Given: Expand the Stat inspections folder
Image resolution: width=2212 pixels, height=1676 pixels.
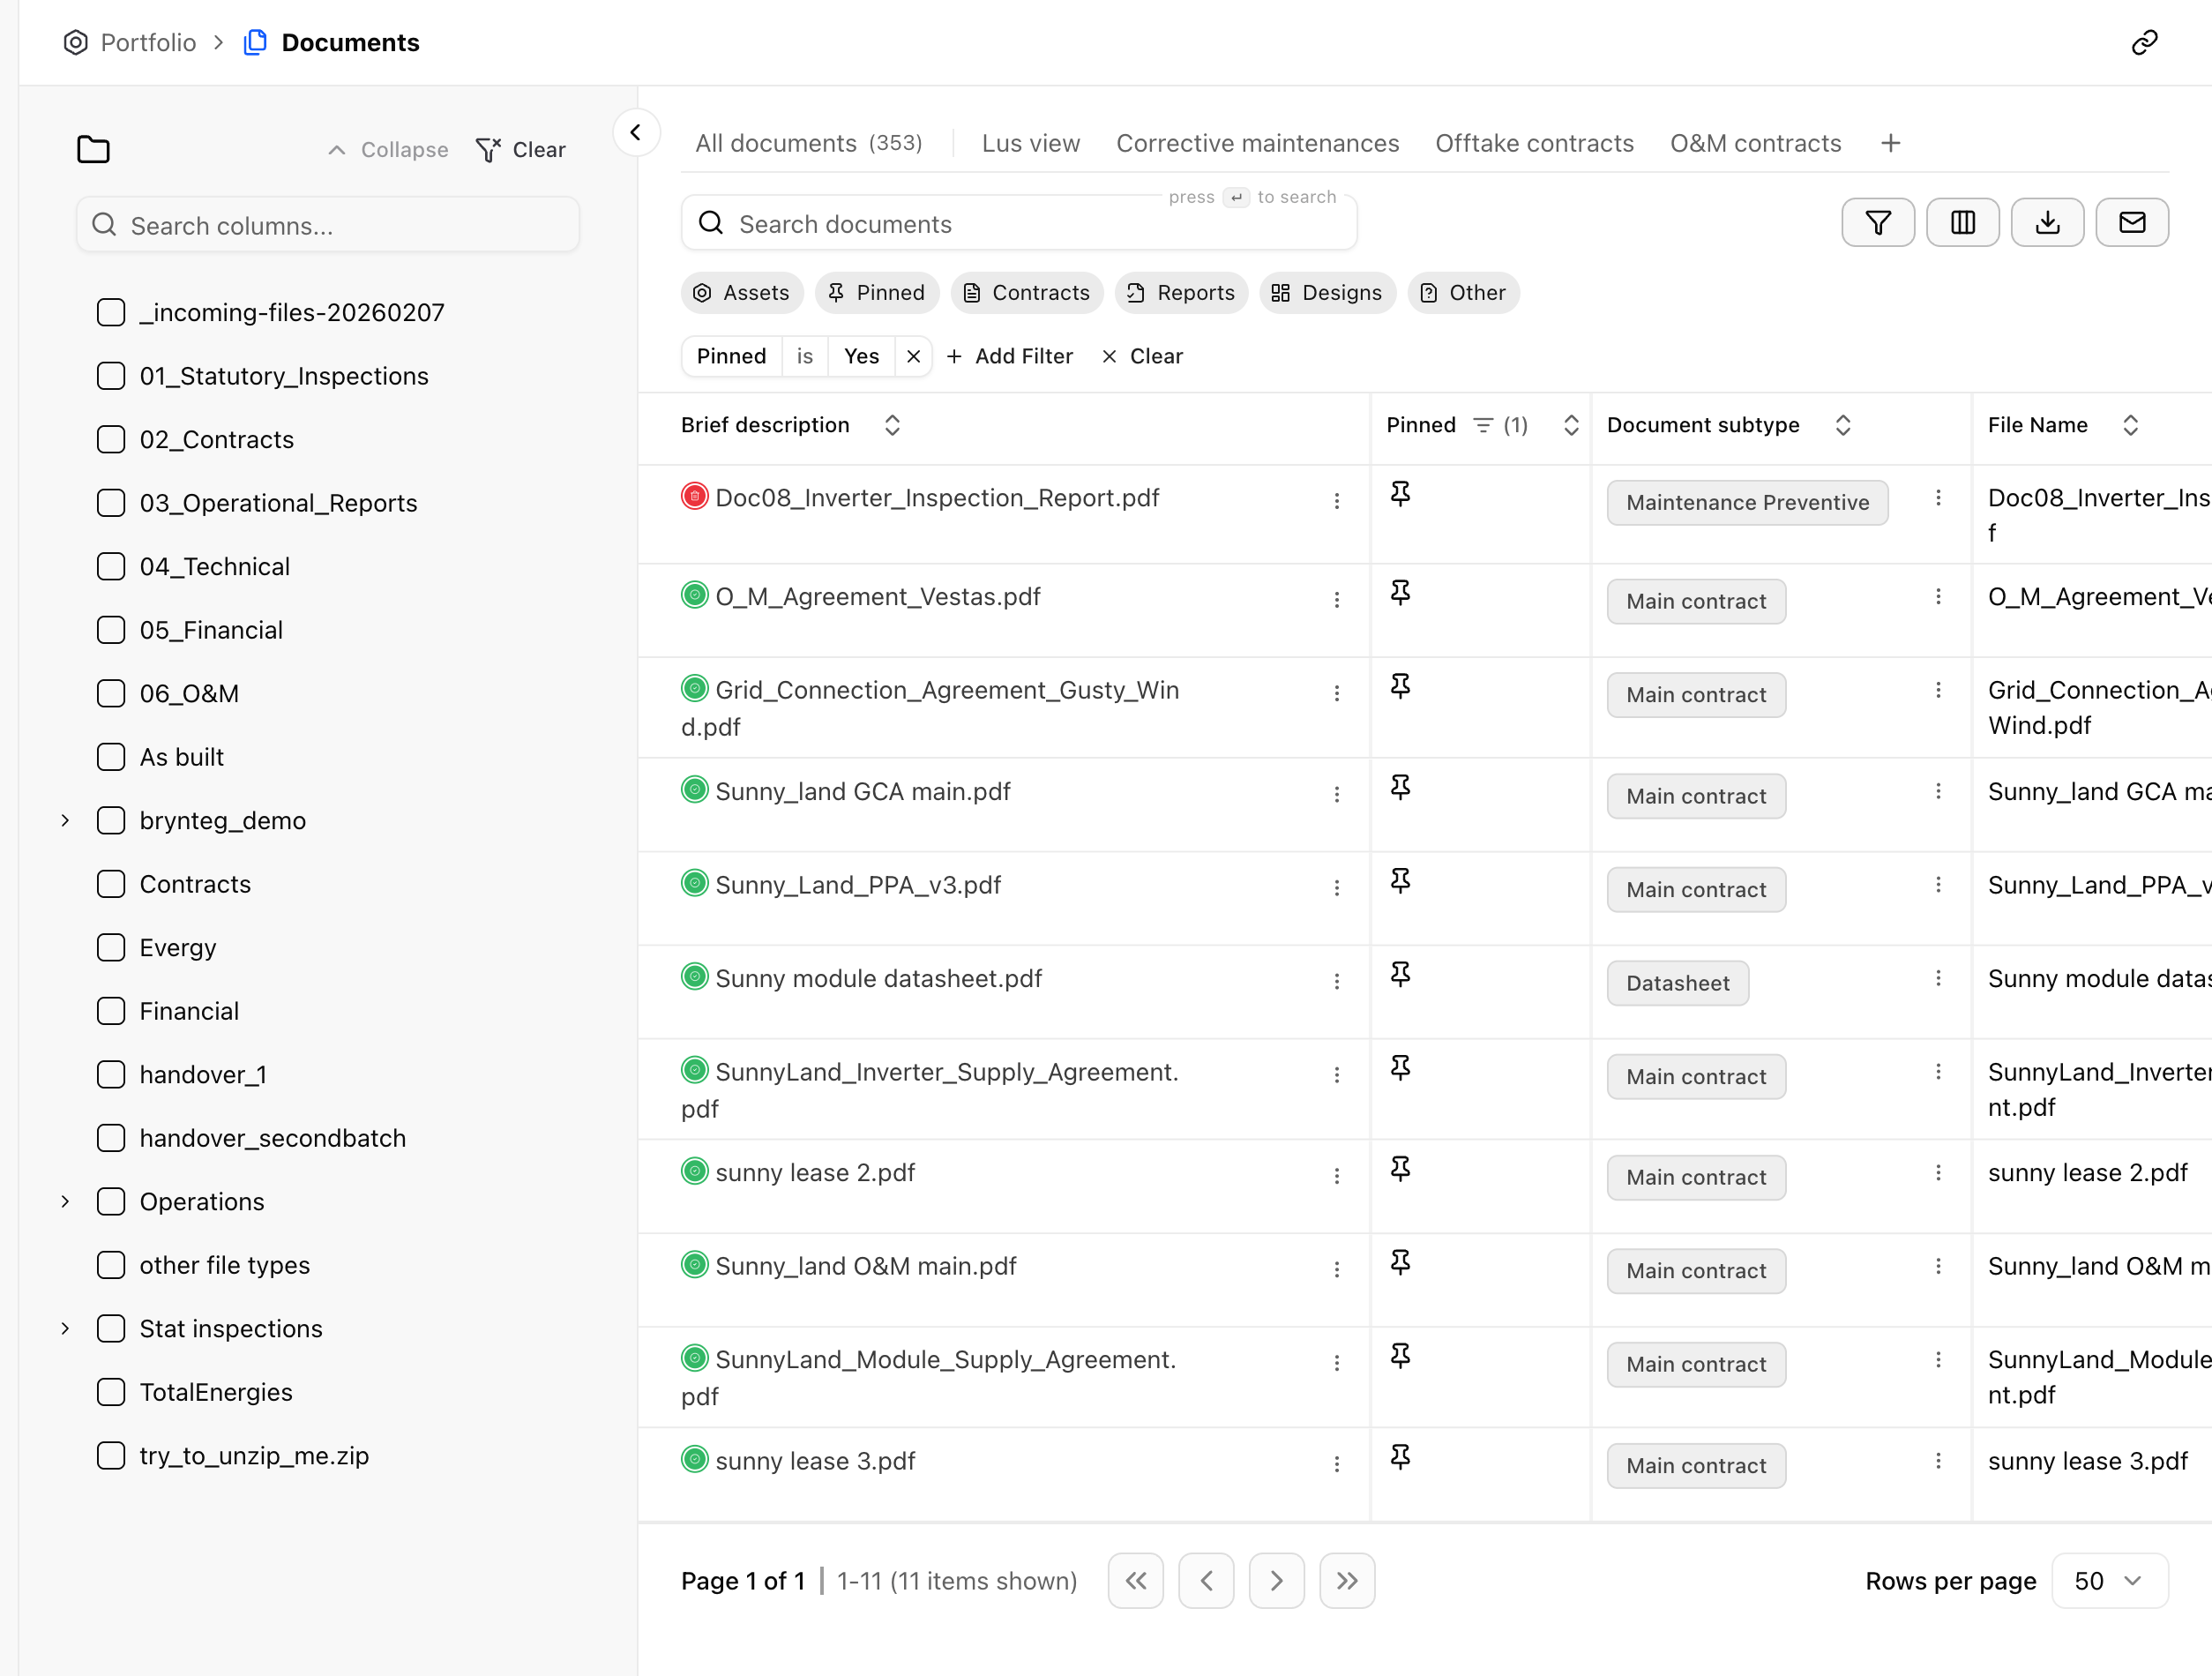Looking at the screenshot, I should [x=65, y=1328].
